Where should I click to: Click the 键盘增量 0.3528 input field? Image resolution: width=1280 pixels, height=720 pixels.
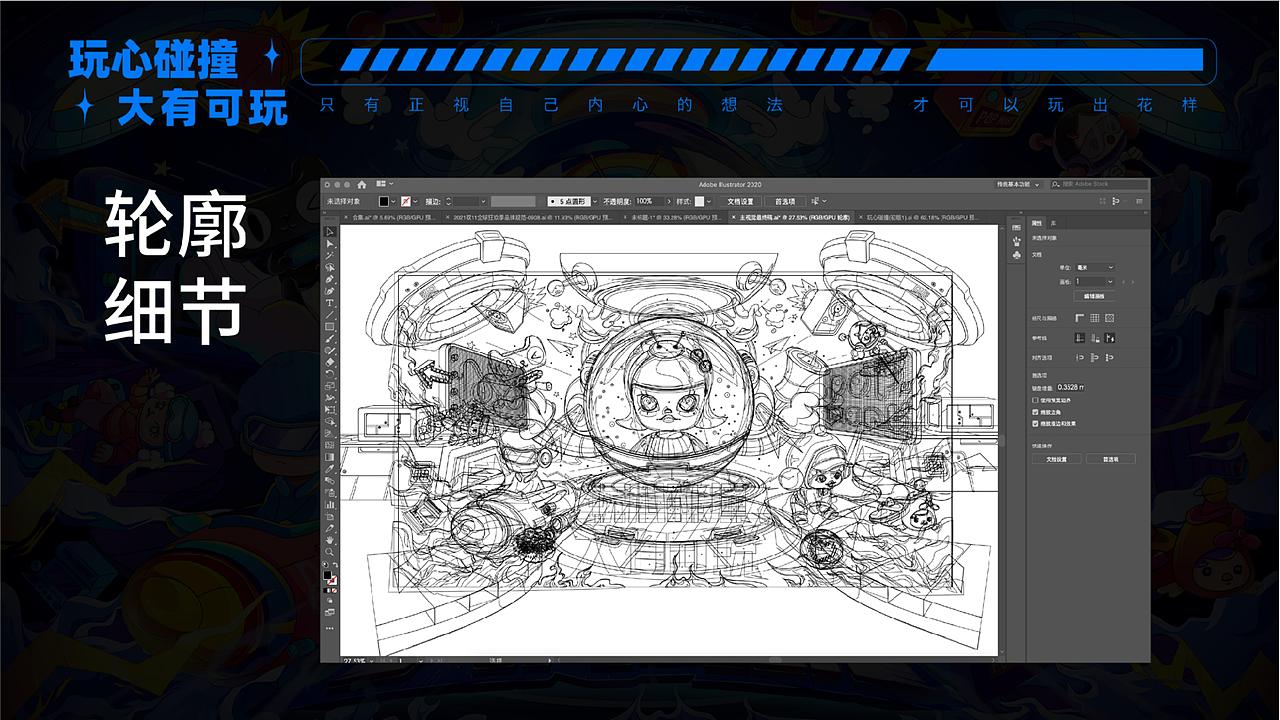pos(1071,387)
